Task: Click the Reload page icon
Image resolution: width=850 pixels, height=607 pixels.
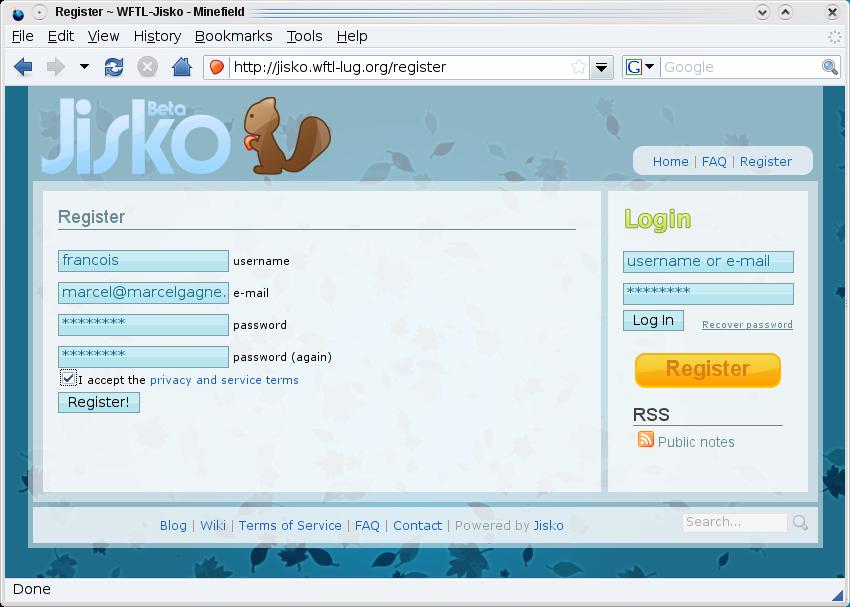Action: (114, 67)
